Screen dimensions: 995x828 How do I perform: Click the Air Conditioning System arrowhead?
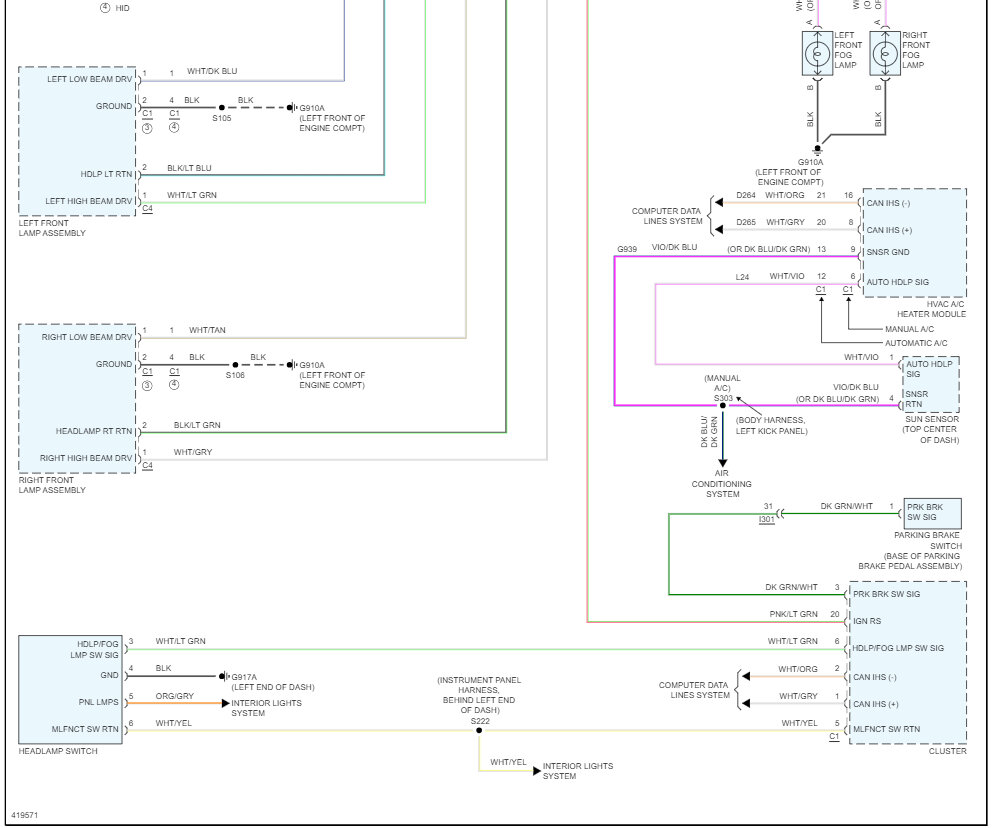722,463
